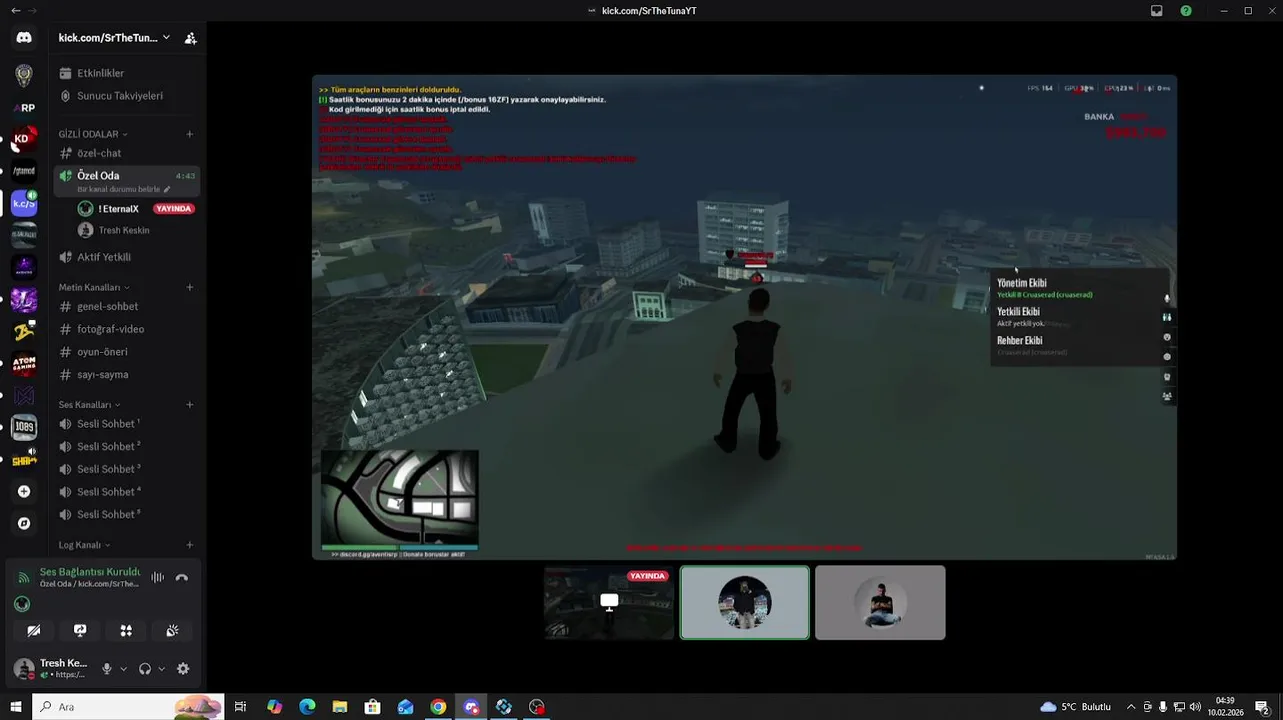Open the 1089 server icon

24,427
